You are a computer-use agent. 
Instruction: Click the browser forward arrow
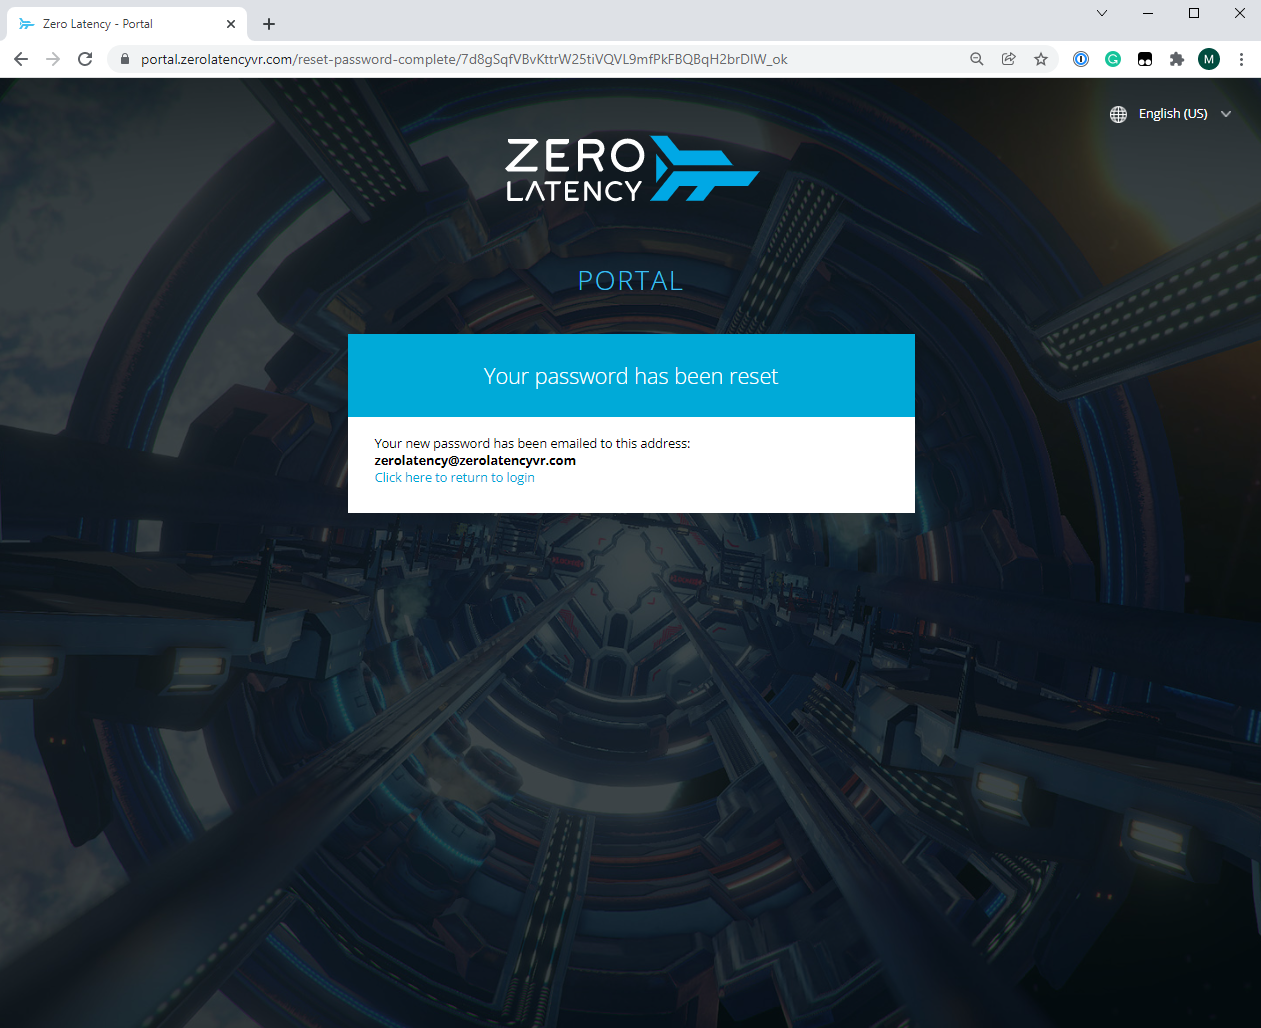pyautogui.click(x=53, y=59)
